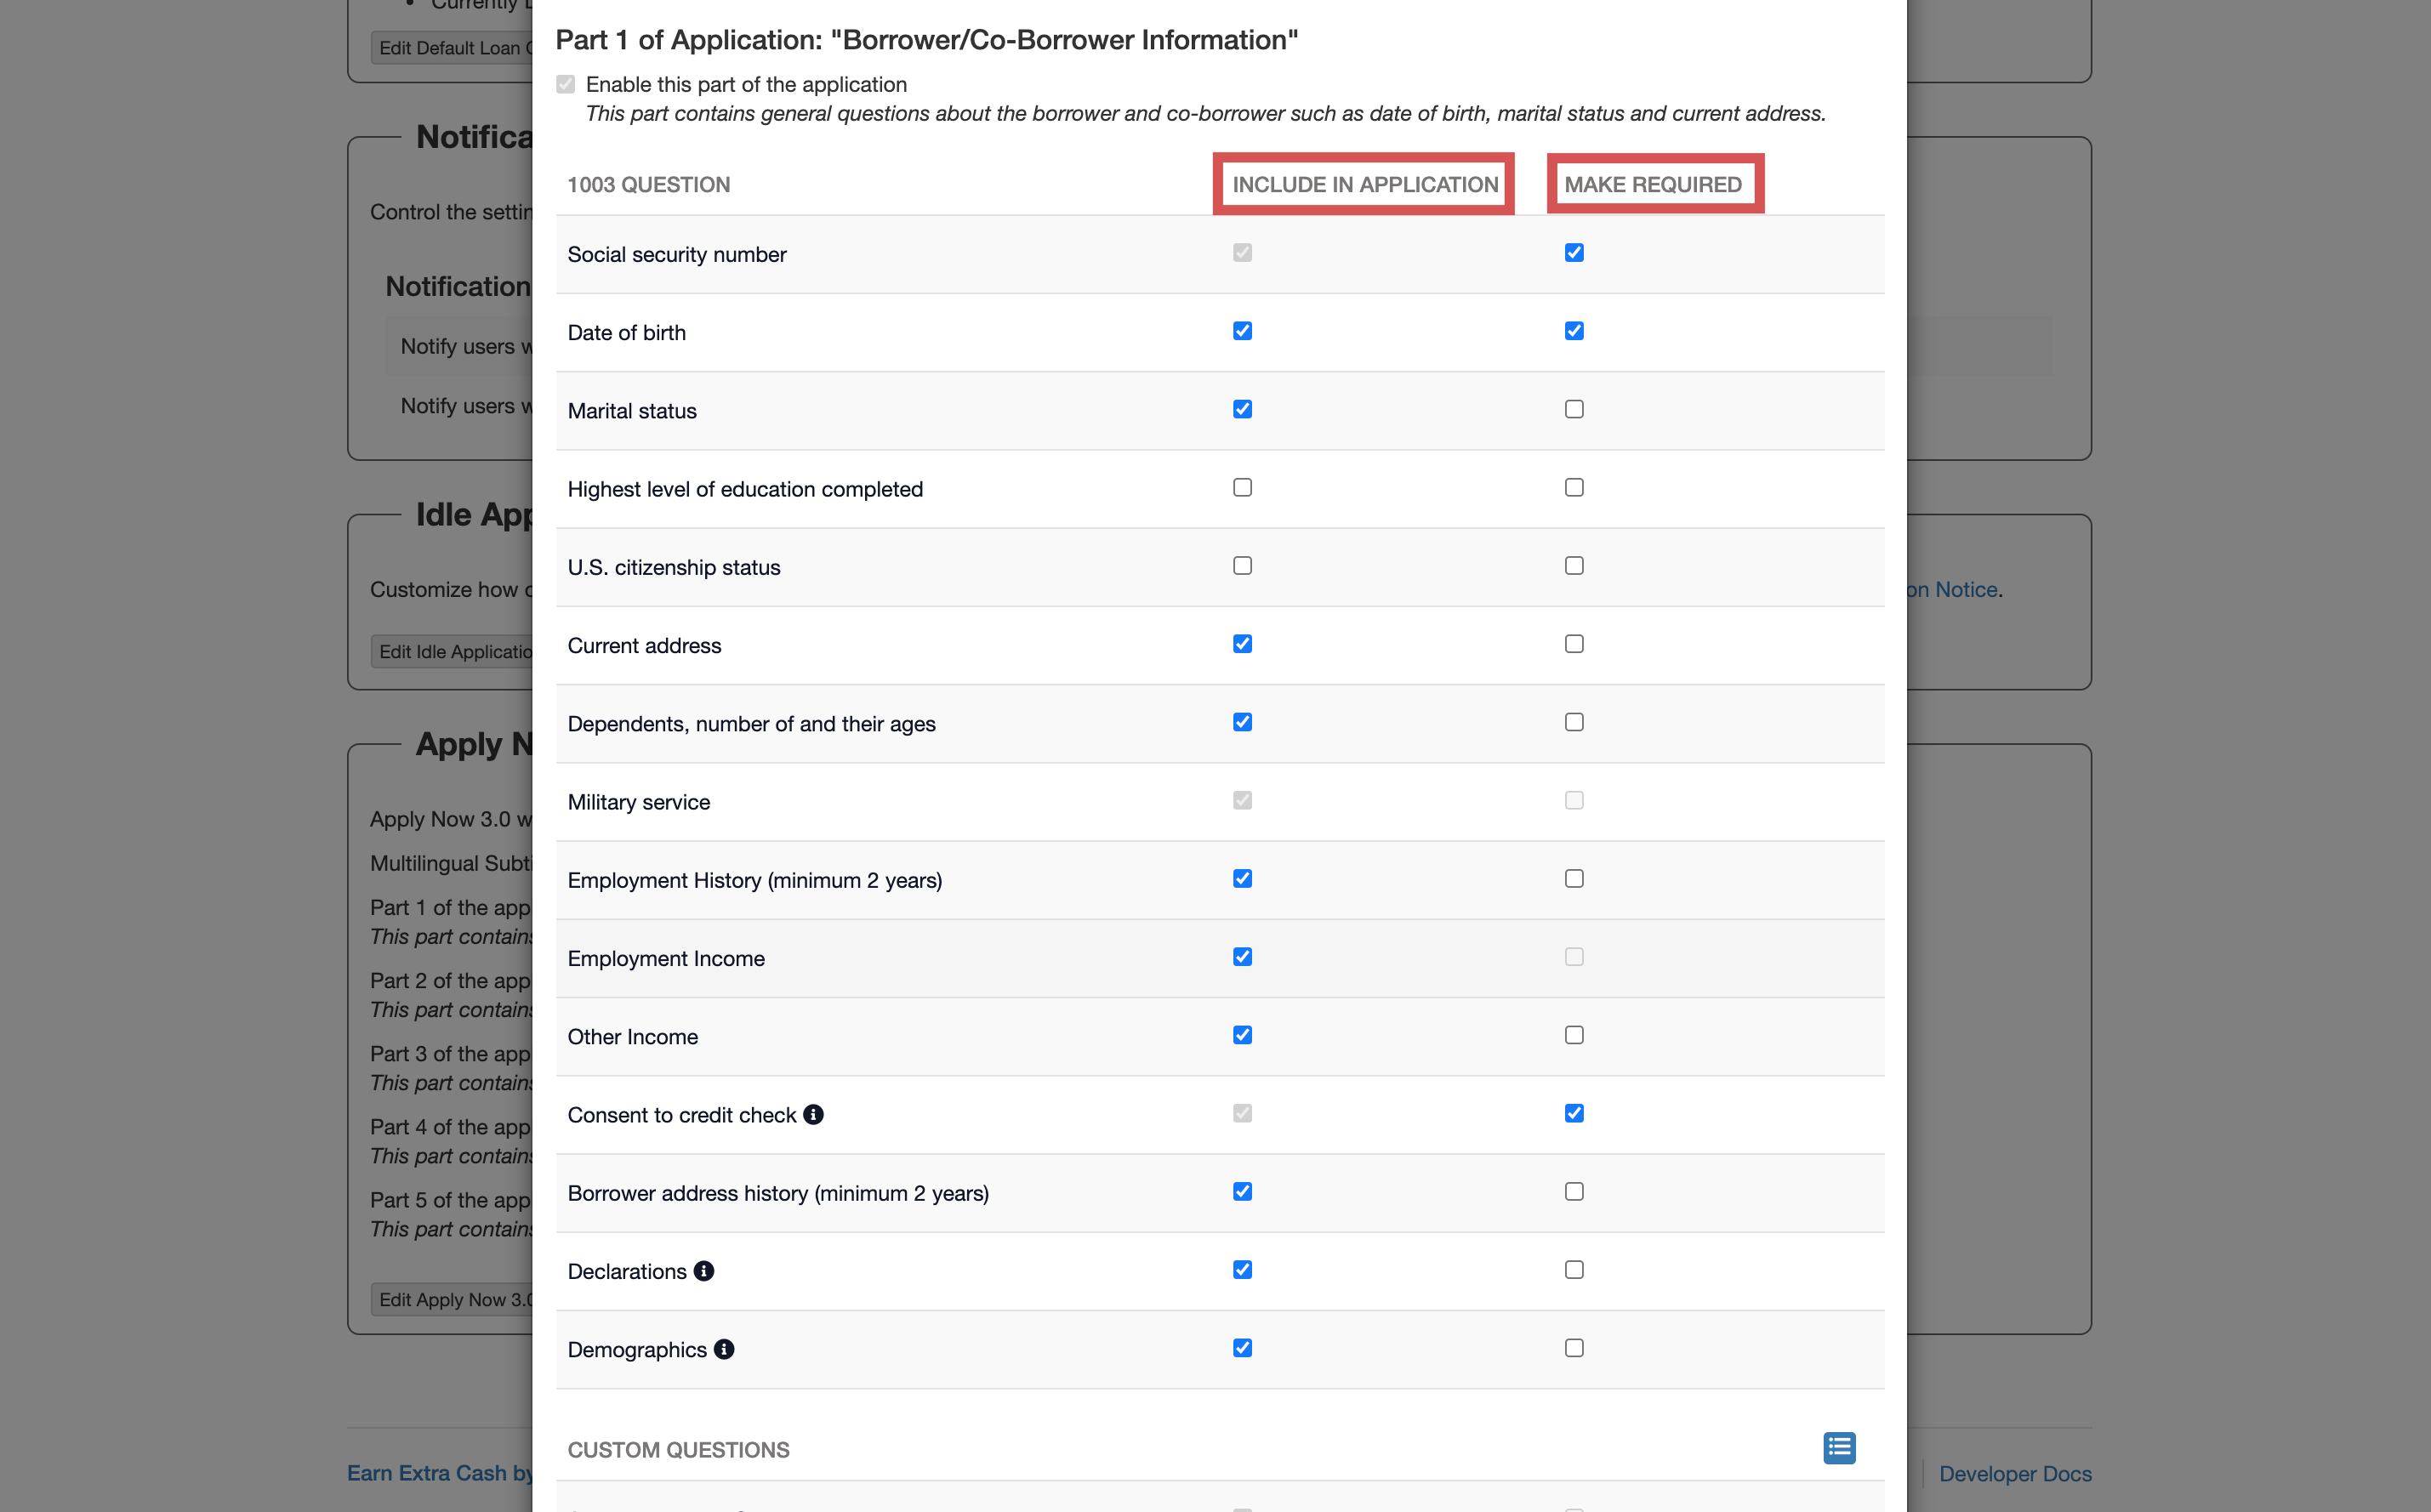Click the Include In Application column header
The image size is (2431, 1512).
(1364, 184)
